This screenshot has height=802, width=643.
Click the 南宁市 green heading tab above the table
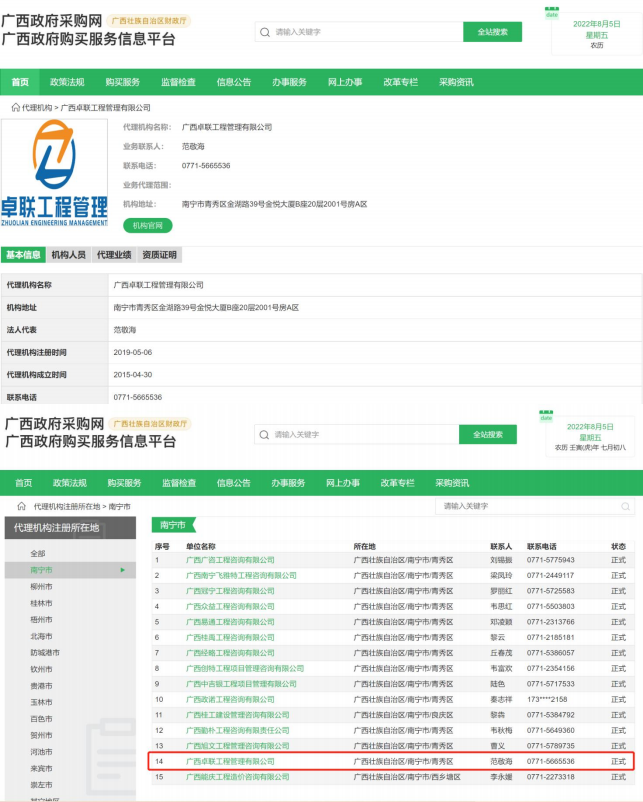pos(173,525)
